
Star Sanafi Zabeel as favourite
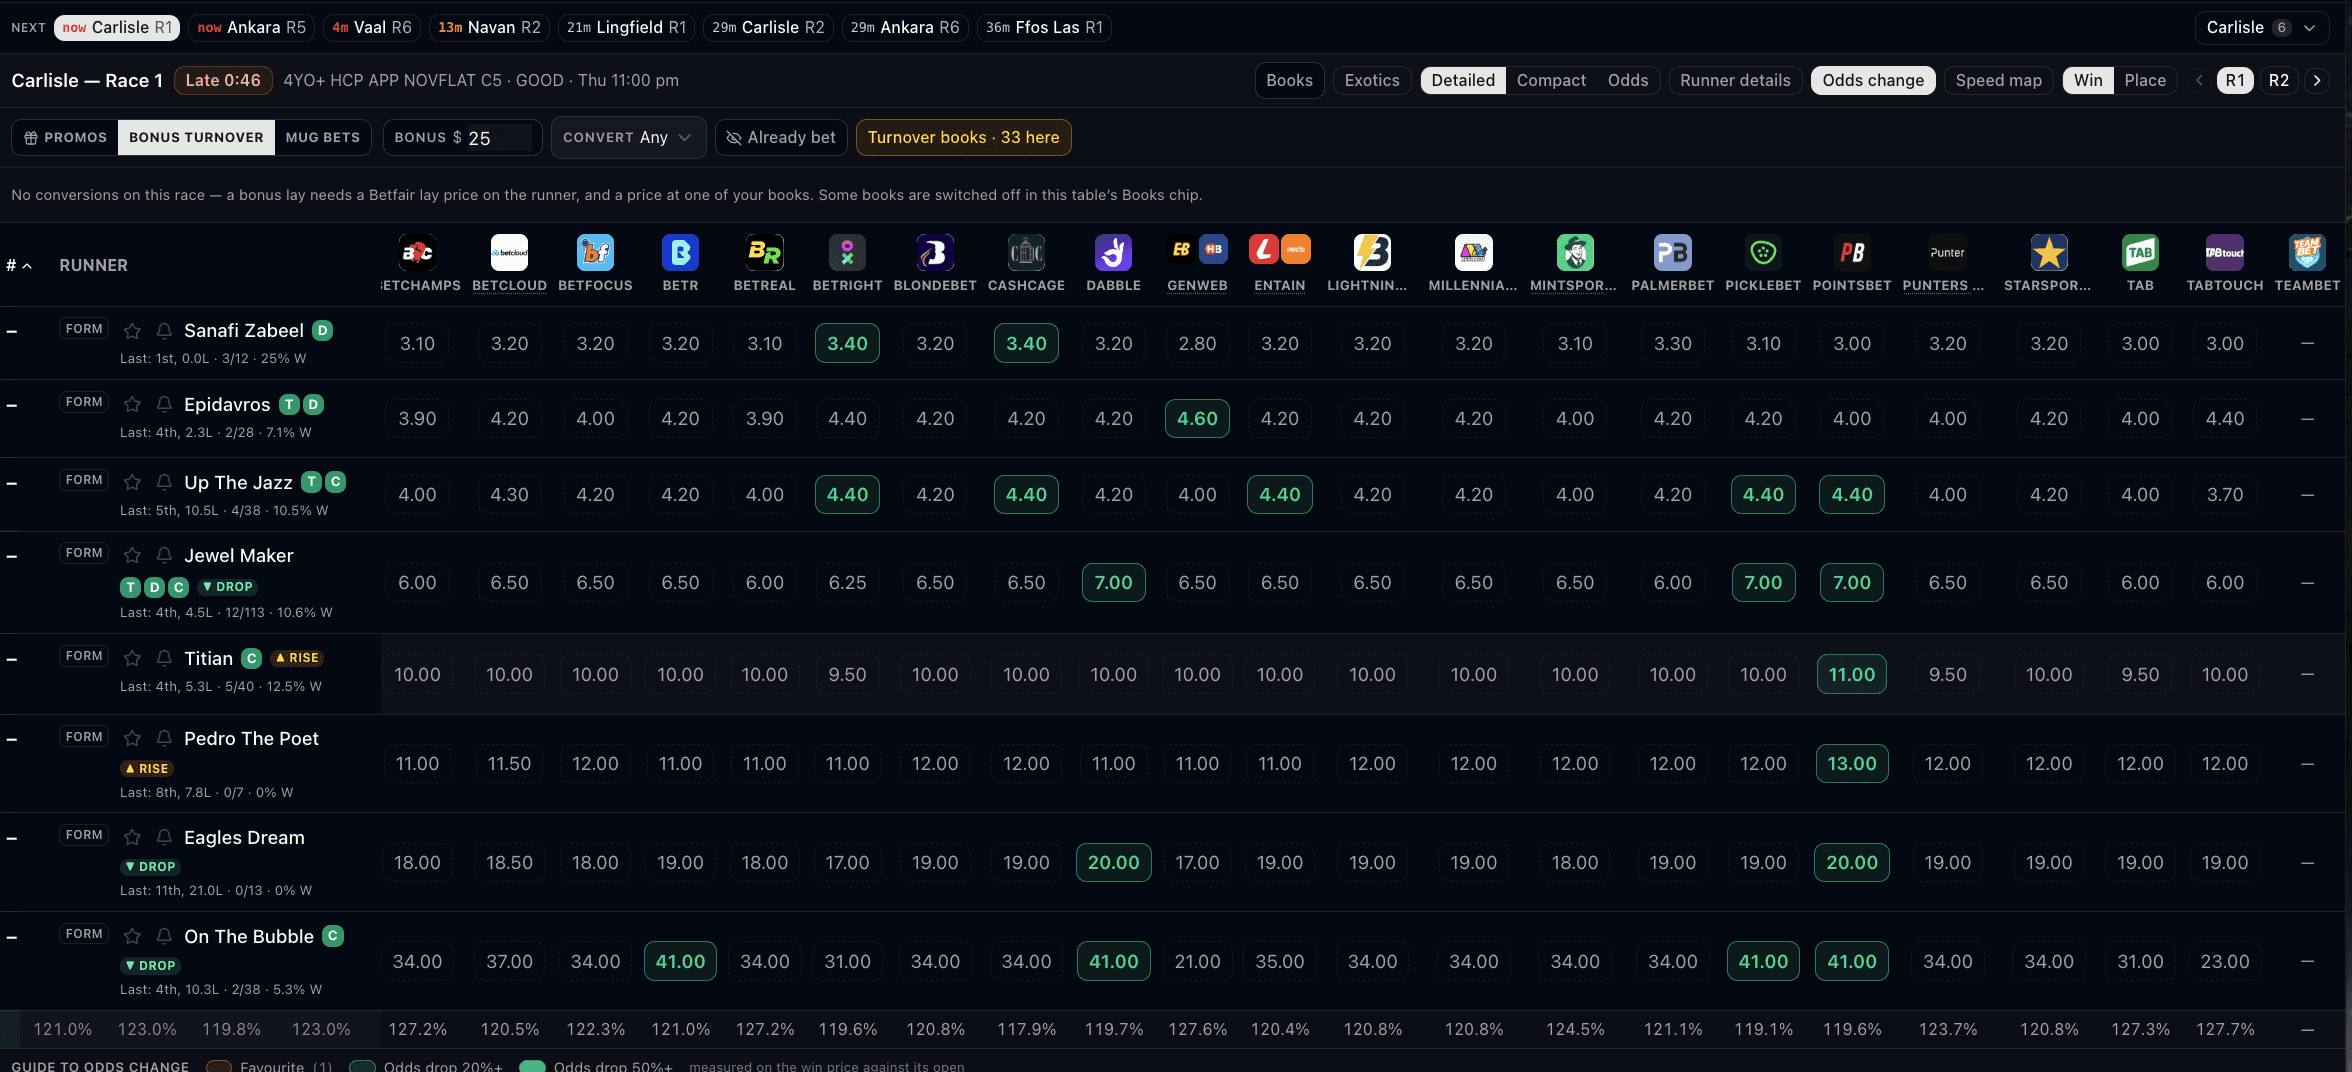pos(132,331)
